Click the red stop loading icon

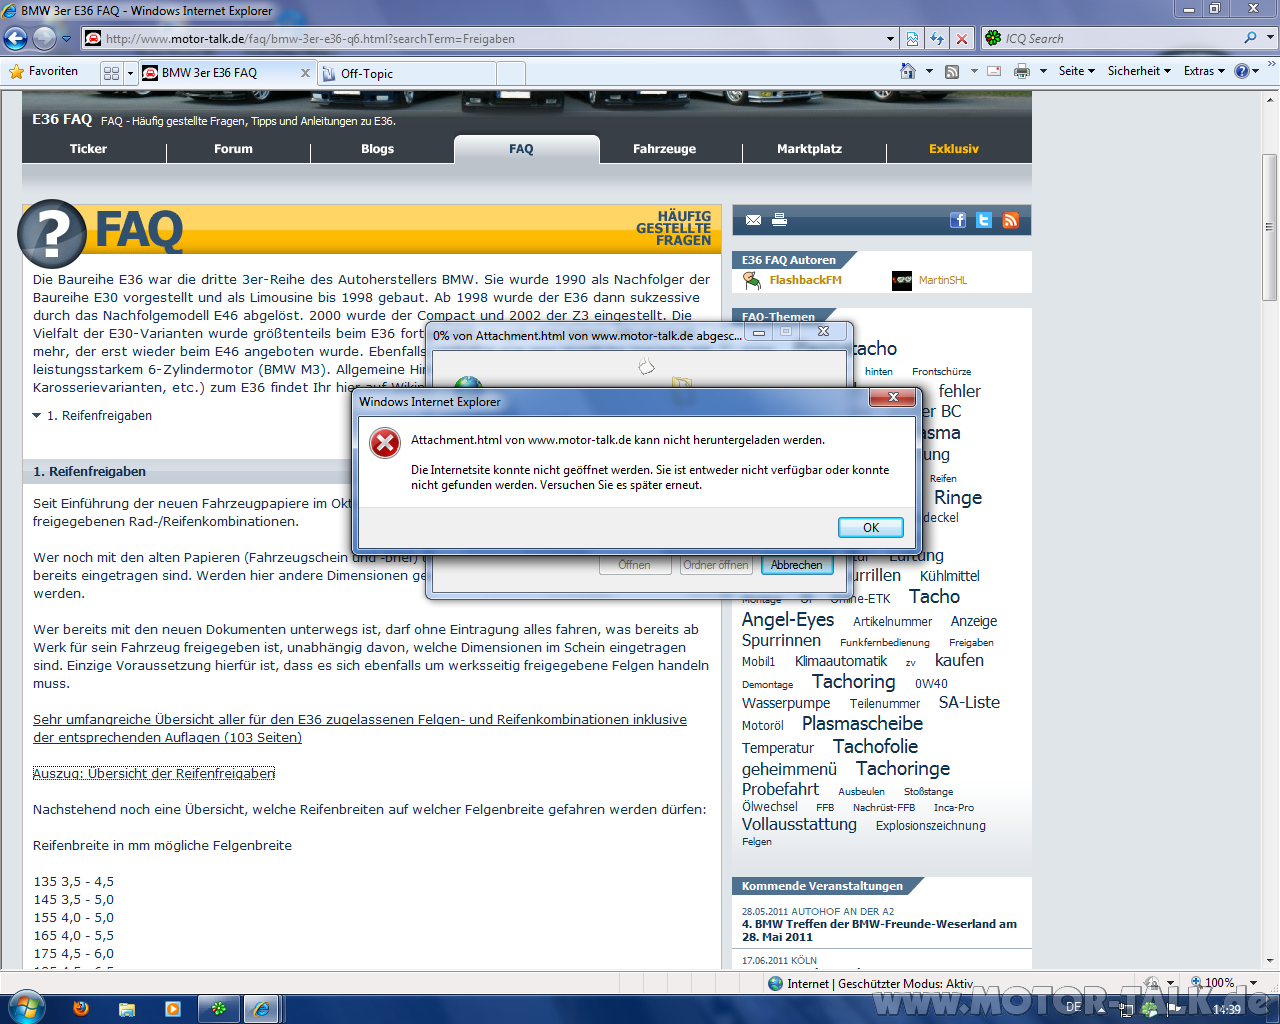point(962,39)
